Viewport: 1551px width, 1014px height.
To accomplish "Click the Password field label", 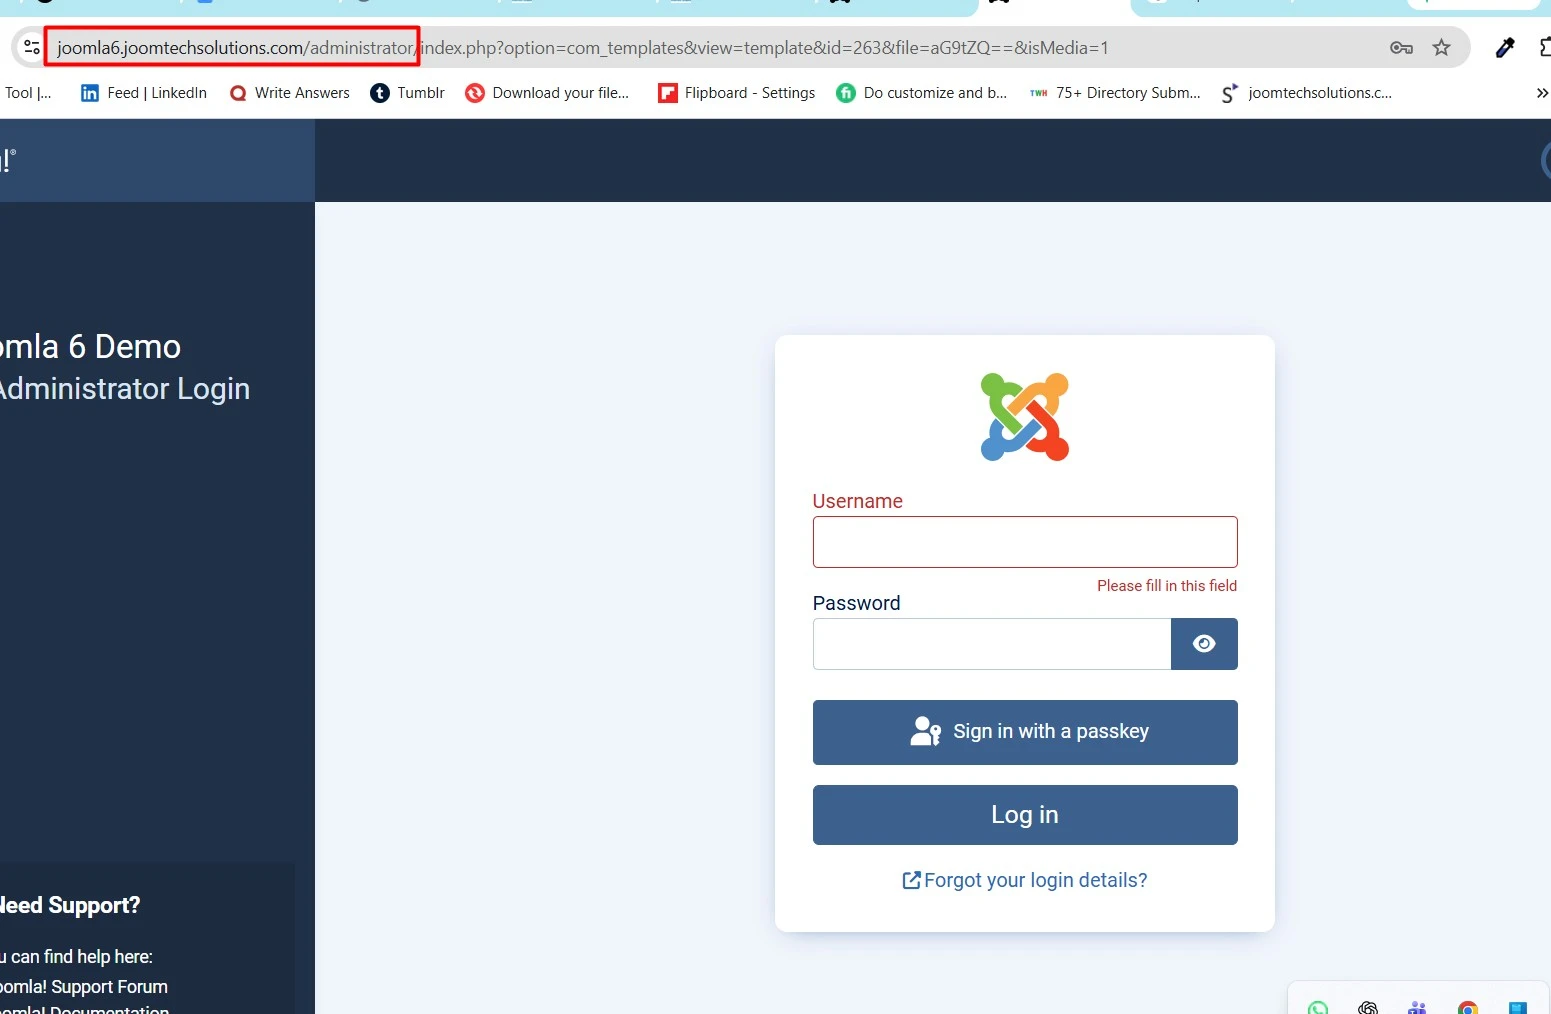I will (857, 603).
